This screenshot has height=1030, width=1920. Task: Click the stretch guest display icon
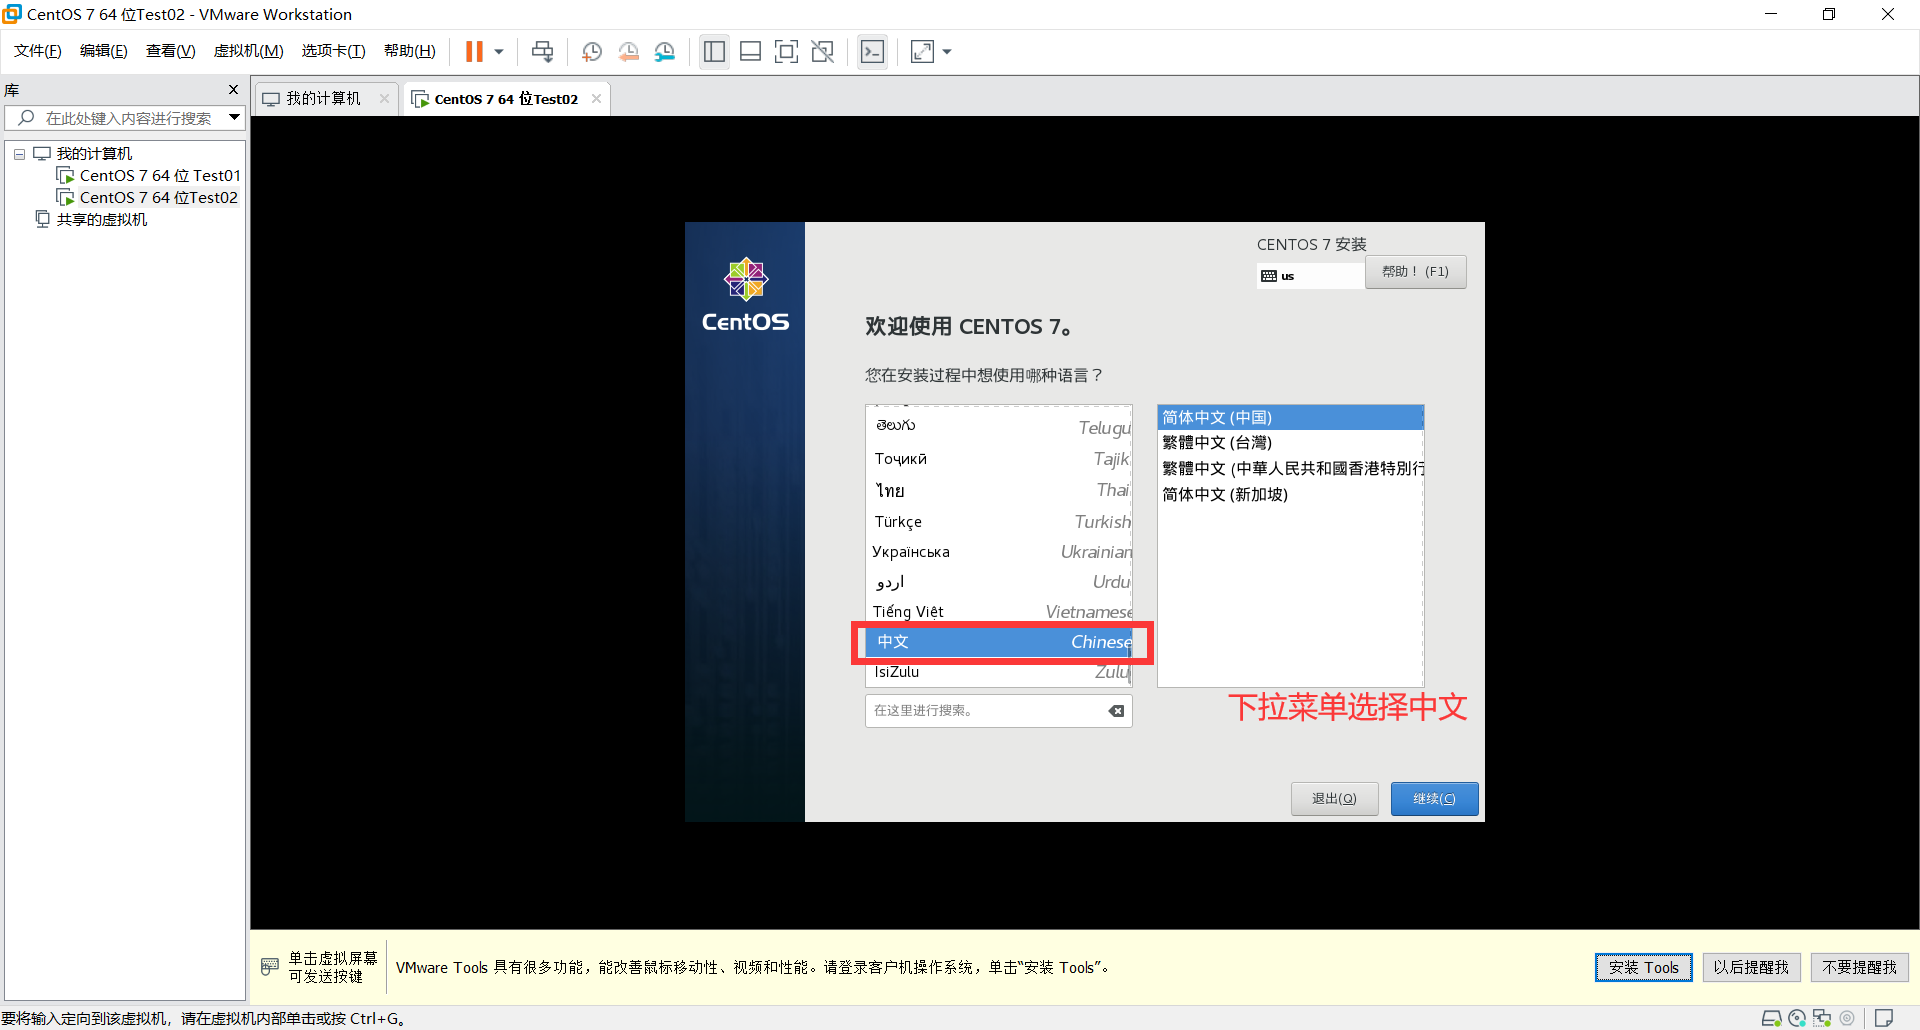coord(922,52)
